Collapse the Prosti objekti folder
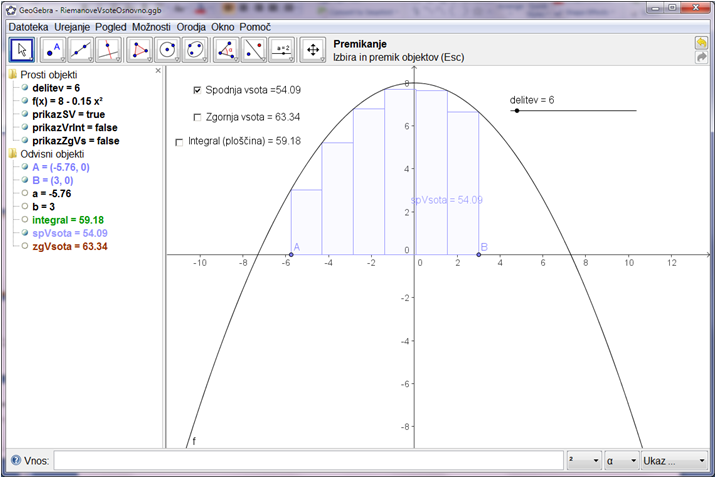 click(x=13, y=74)
